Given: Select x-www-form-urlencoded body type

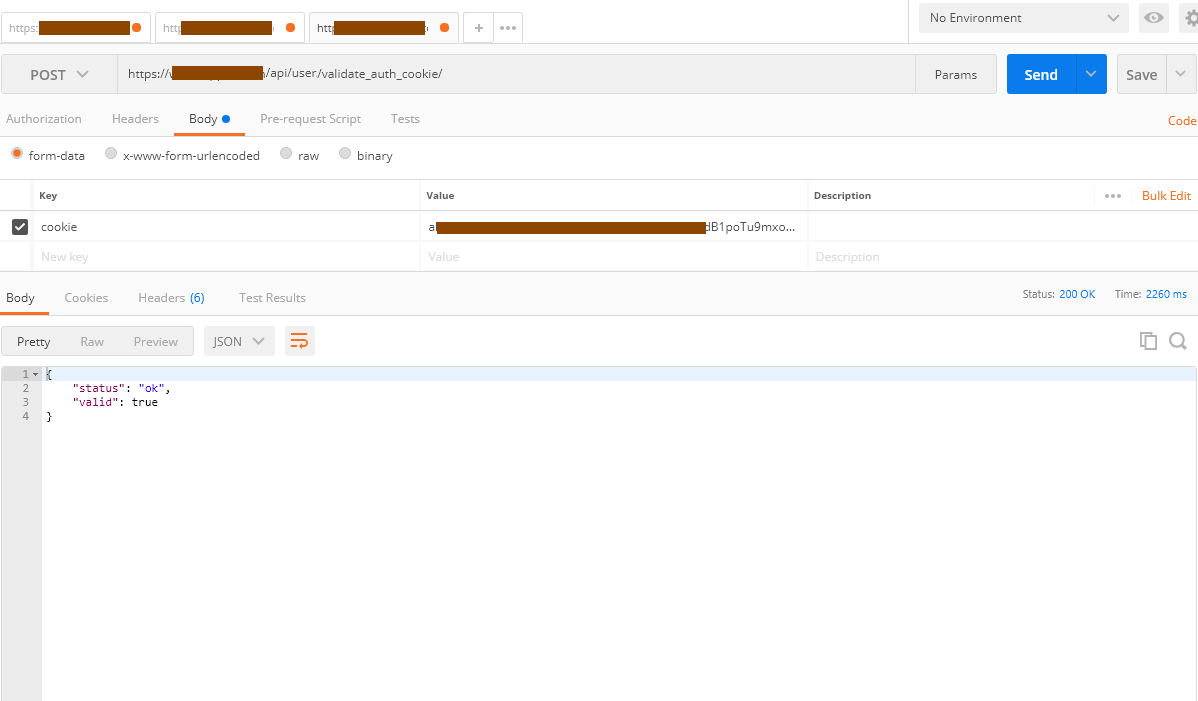Looking at the screenshot, I should (111, 153).
